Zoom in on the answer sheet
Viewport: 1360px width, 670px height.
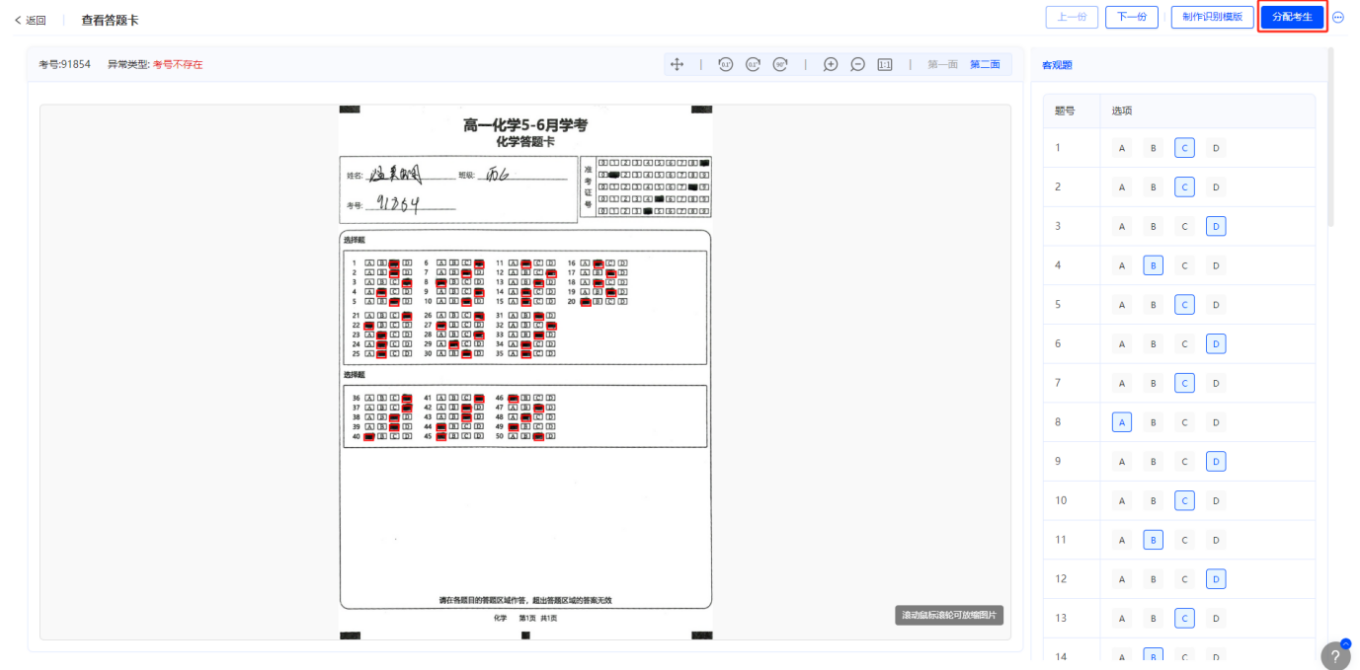[830, 64]
